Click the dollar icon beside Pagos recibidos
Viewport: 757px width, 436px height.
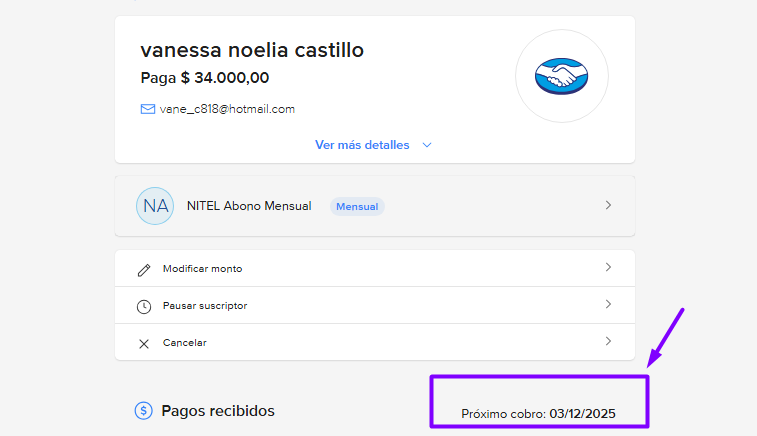pos(144,410)
